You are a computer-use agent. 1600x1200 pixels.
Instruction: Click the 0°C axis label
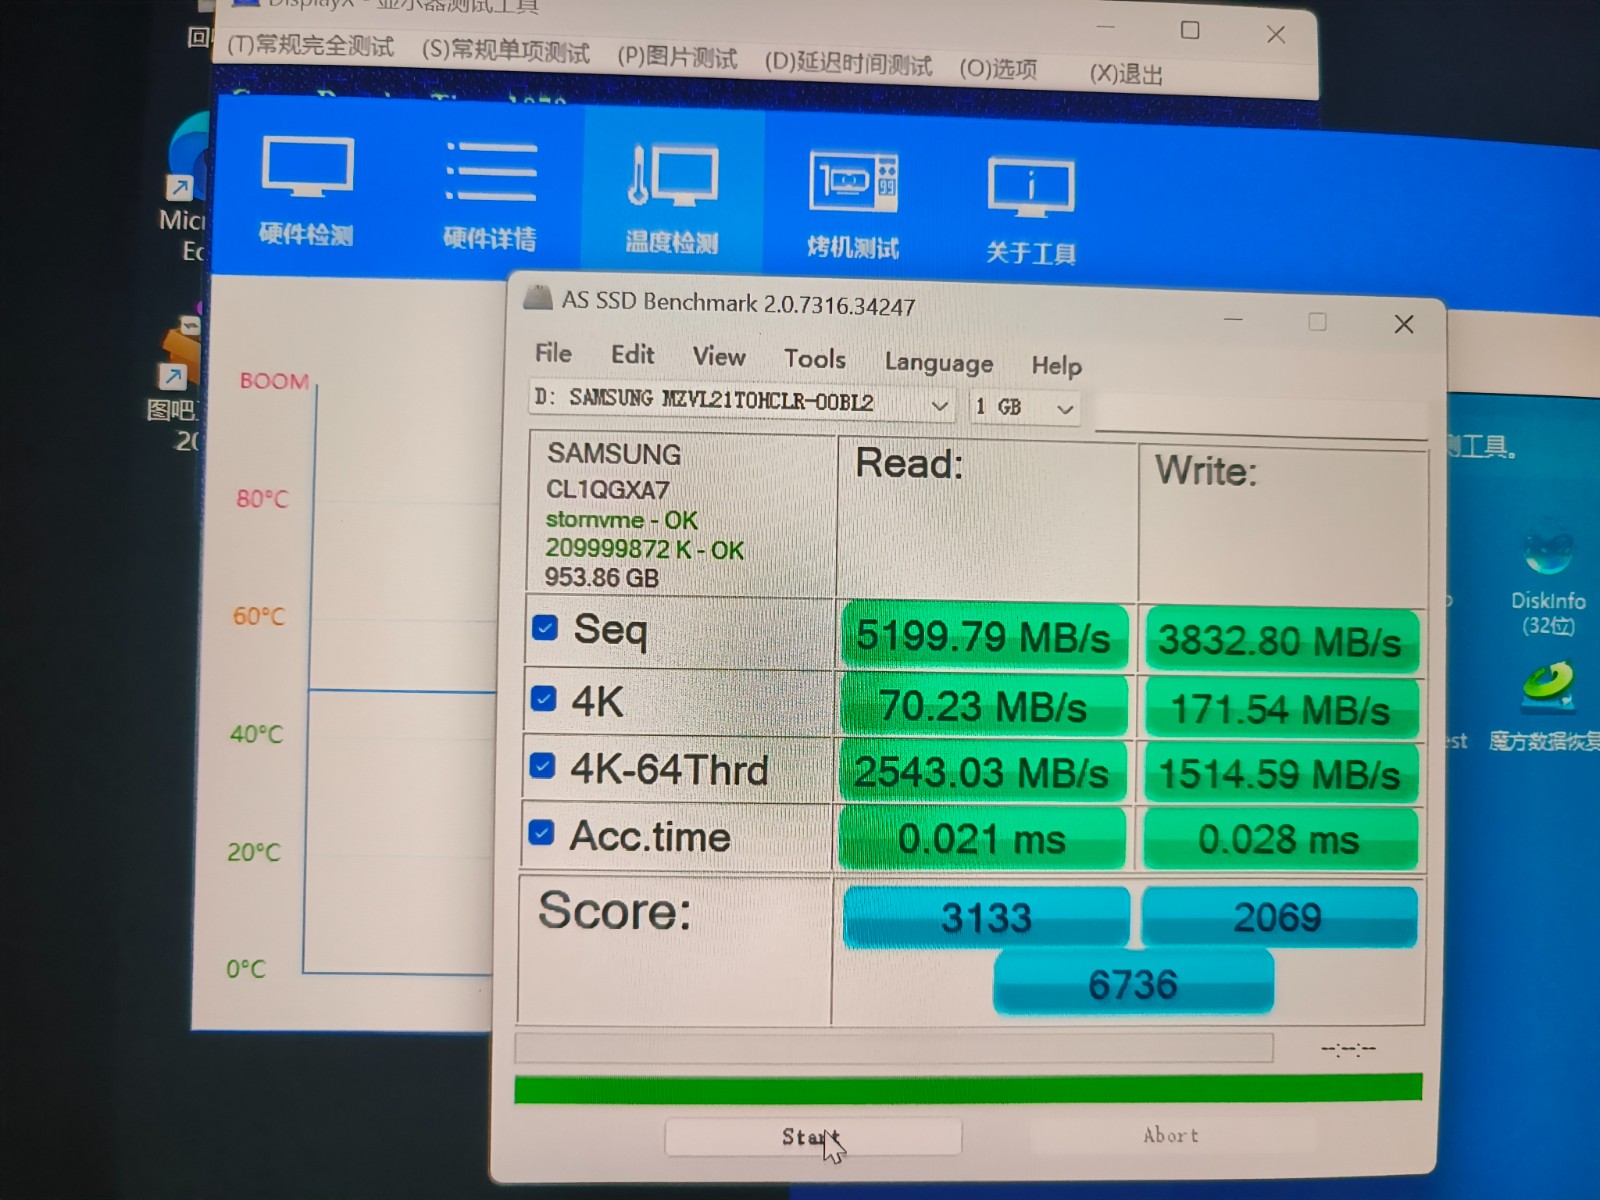246,969
